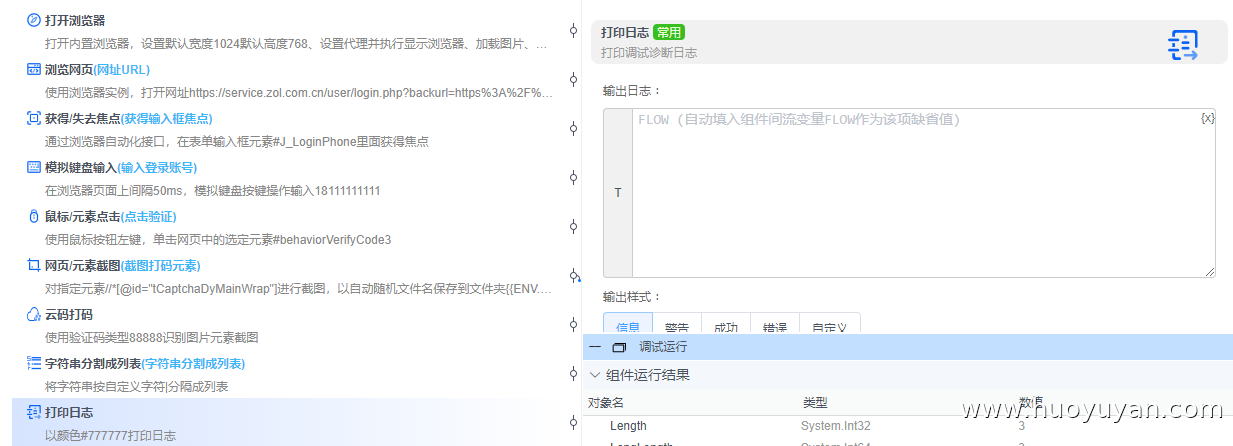Minimize the 调试运行 panel with the dash icon
The width and height of the screenshot is (1233, 446).
(595, 347)
